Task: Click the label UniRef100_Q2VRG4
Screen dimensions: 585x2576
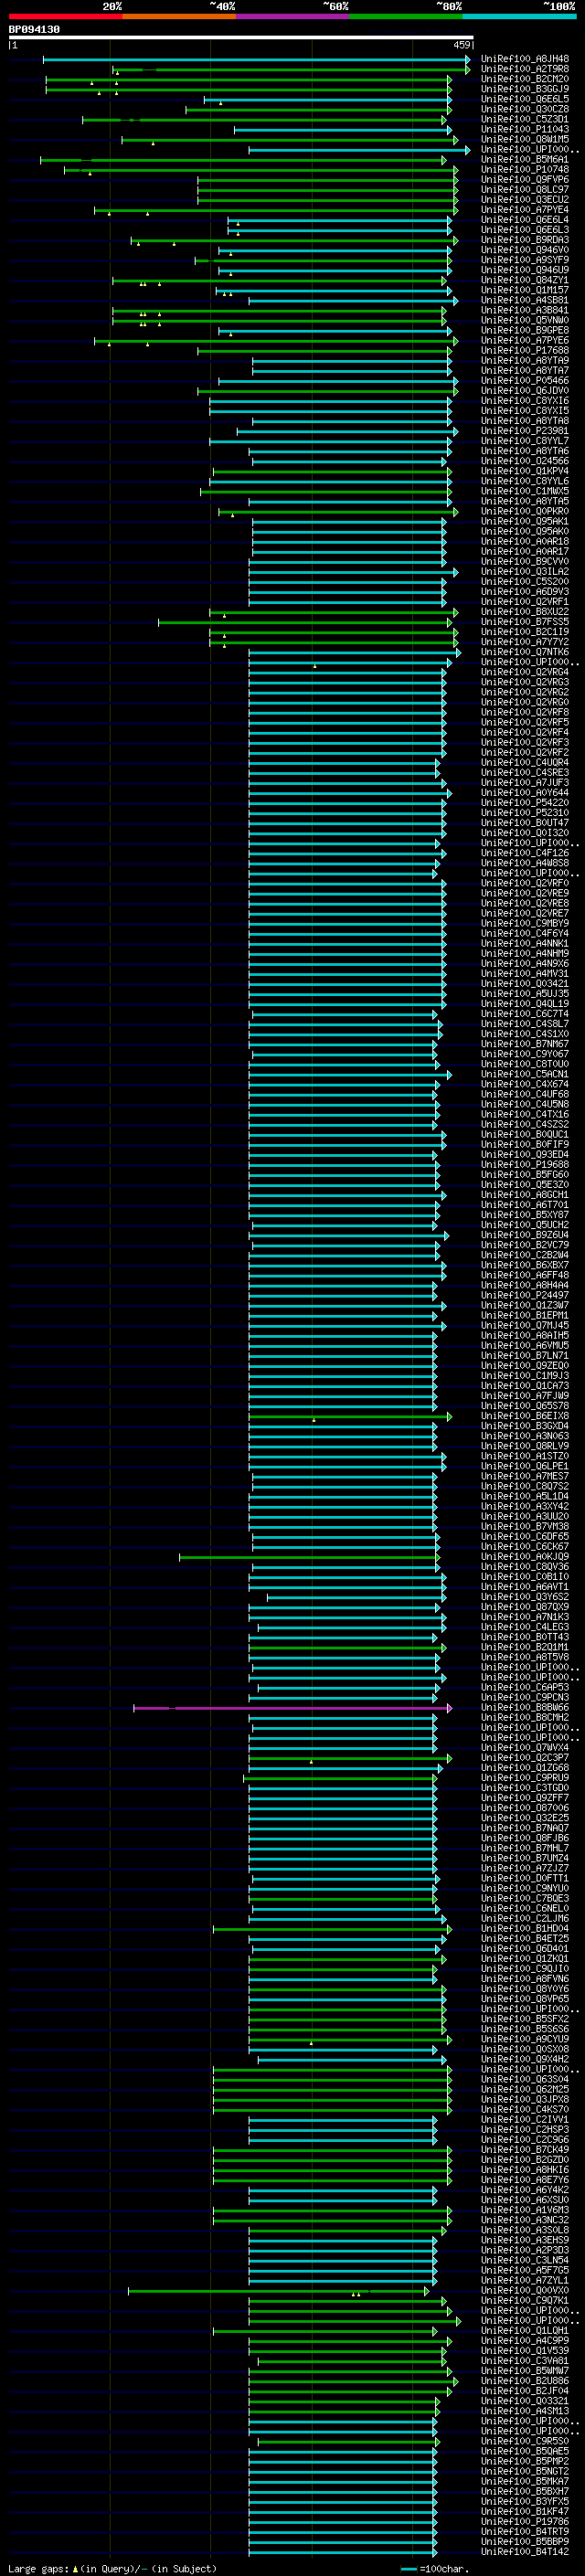Action: [525, 672]
